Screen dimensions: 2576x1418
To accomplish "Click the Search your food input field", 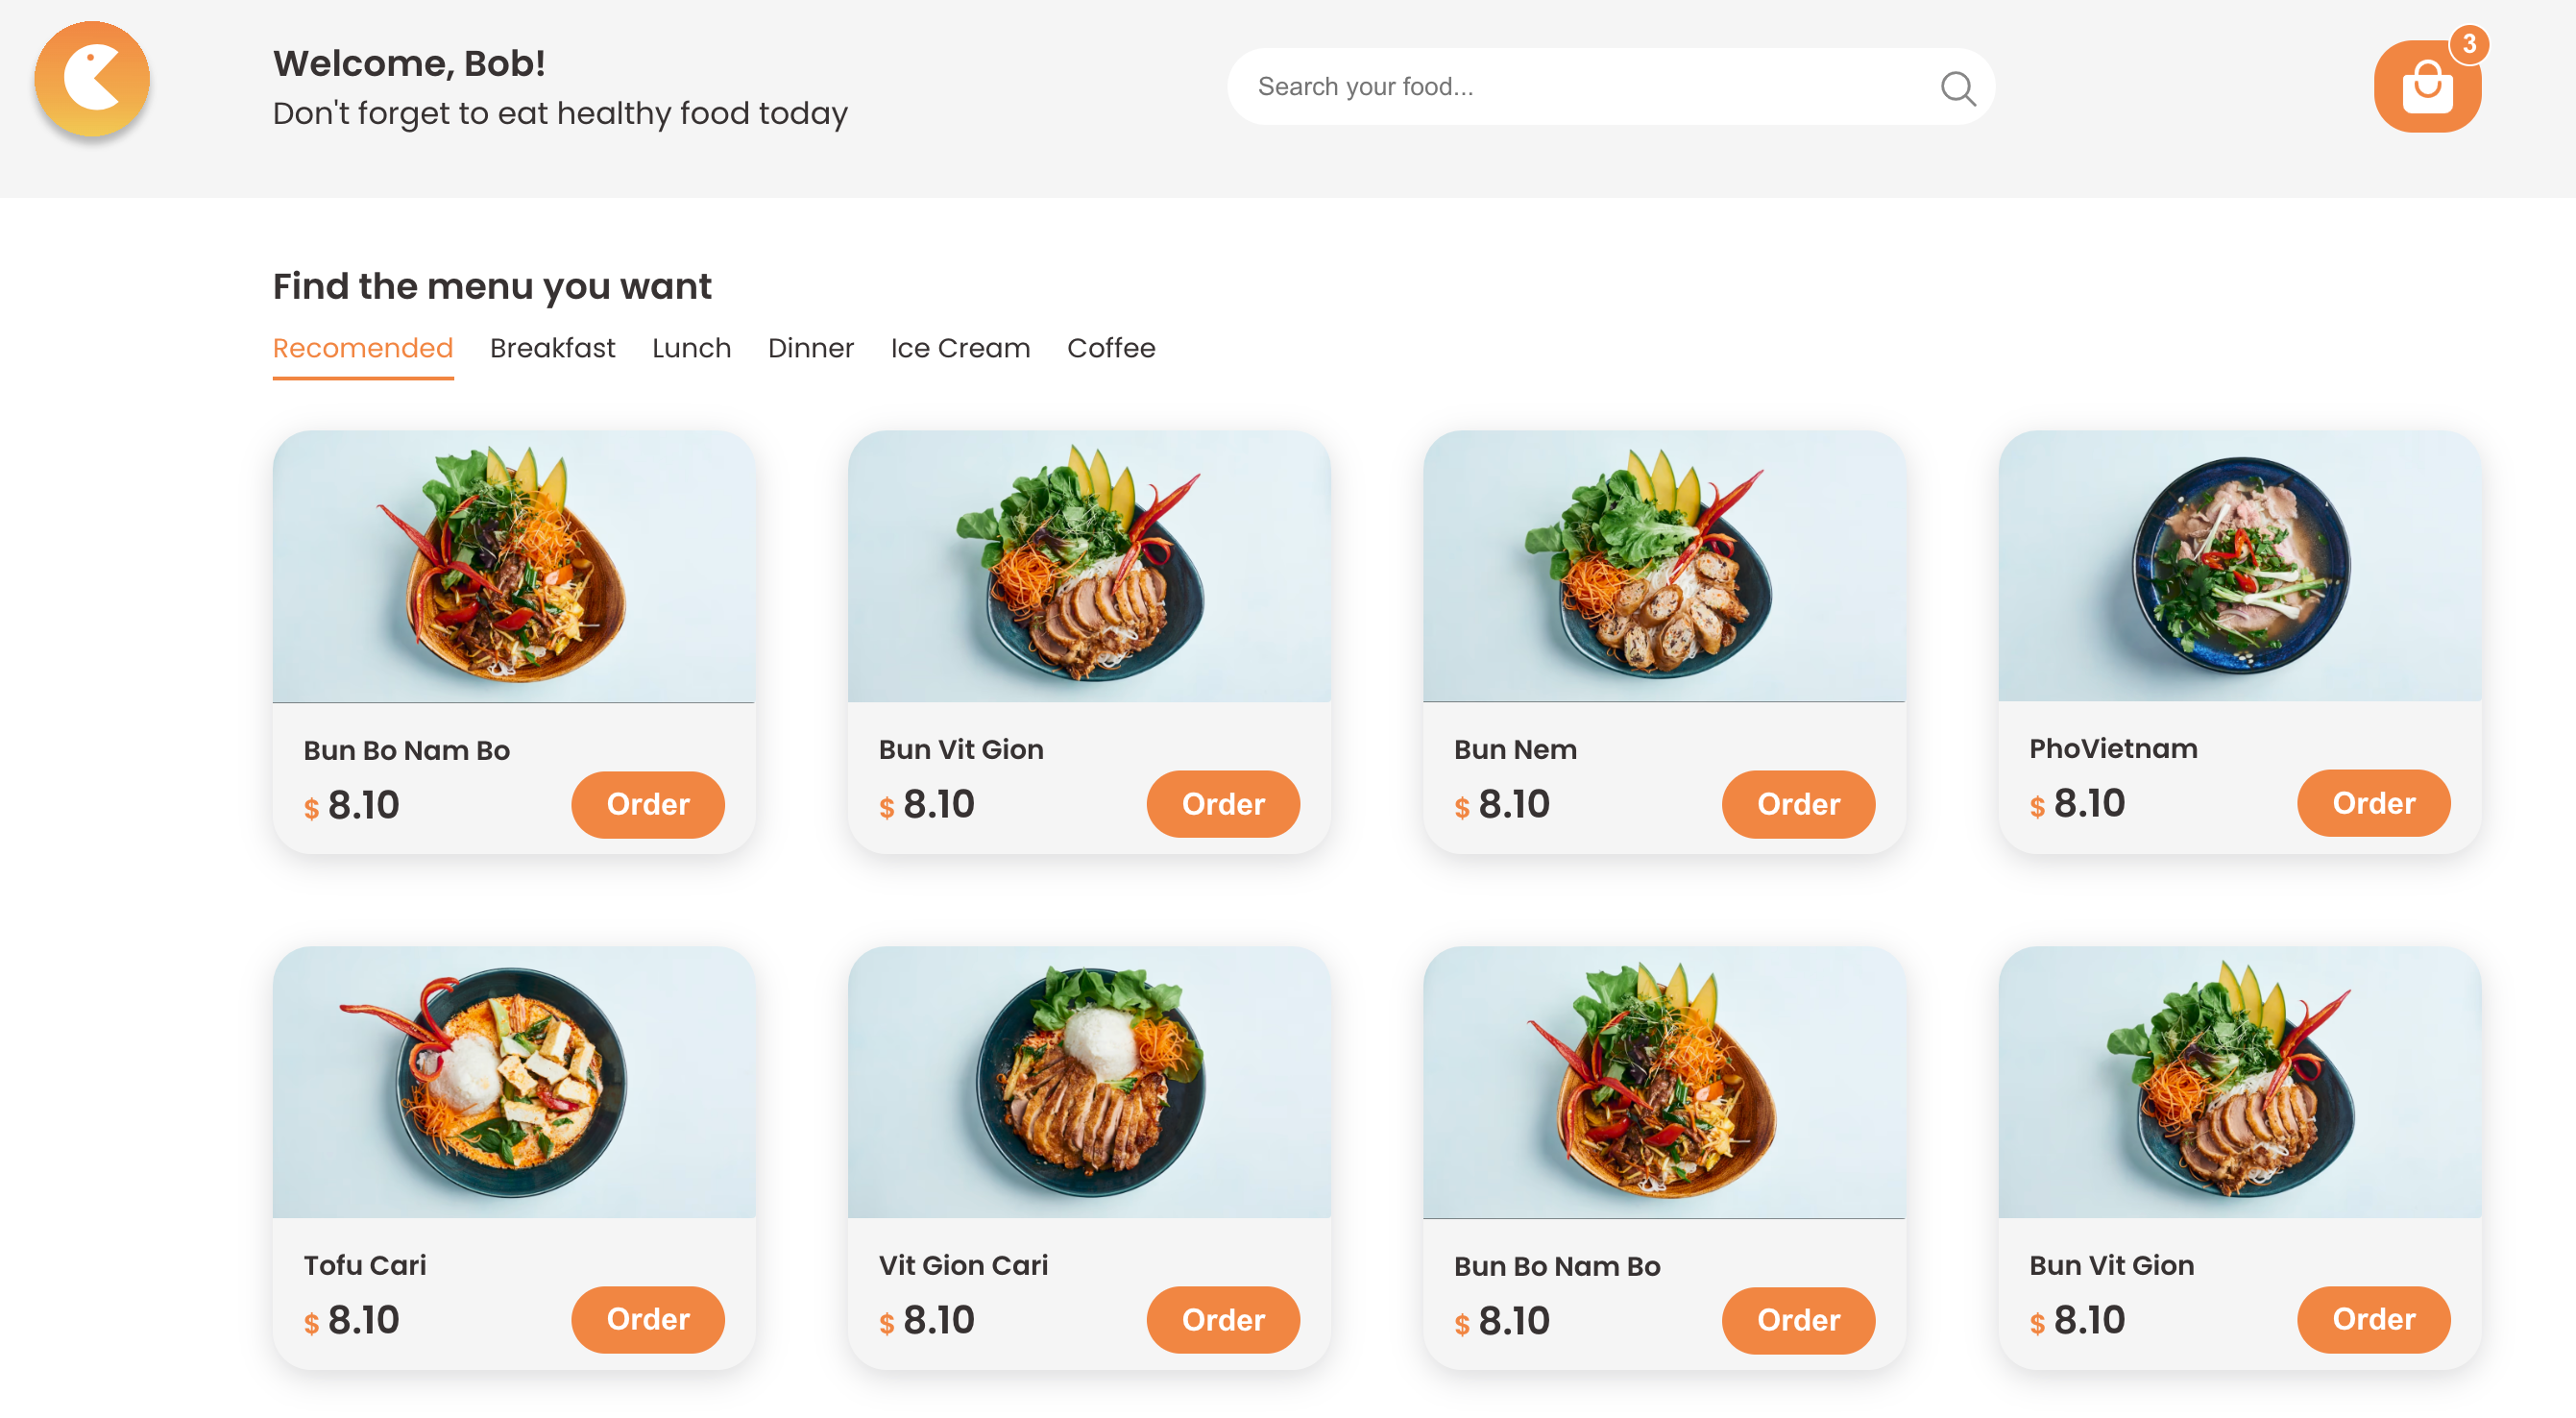I will [1500, 86].
